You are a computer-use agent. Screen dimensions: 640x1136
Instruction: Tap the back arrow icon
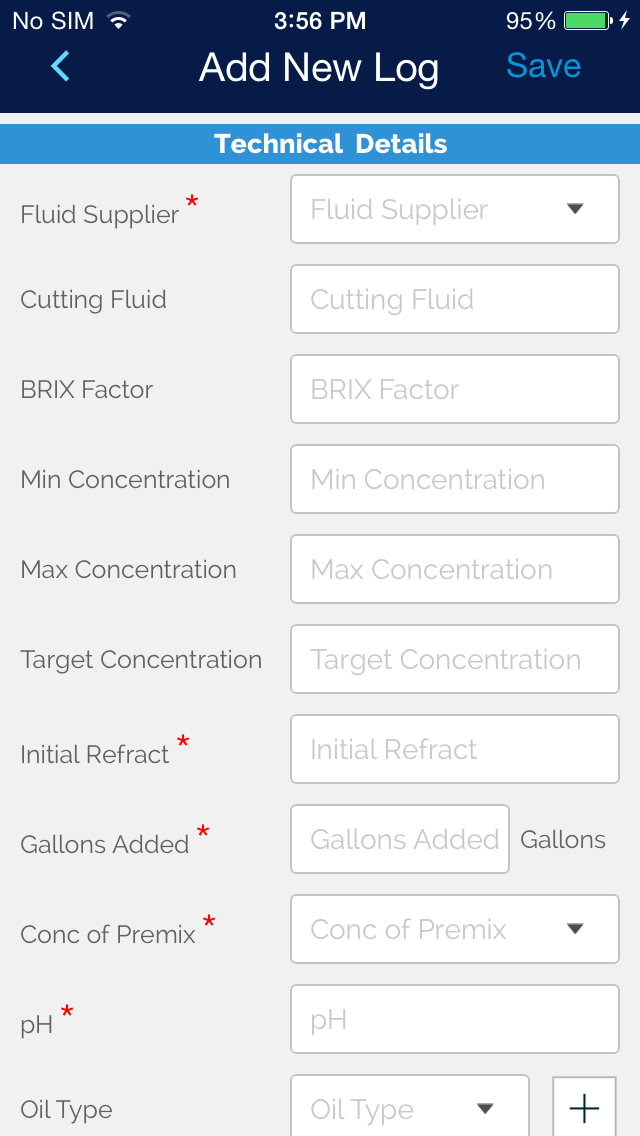point(60,67)
